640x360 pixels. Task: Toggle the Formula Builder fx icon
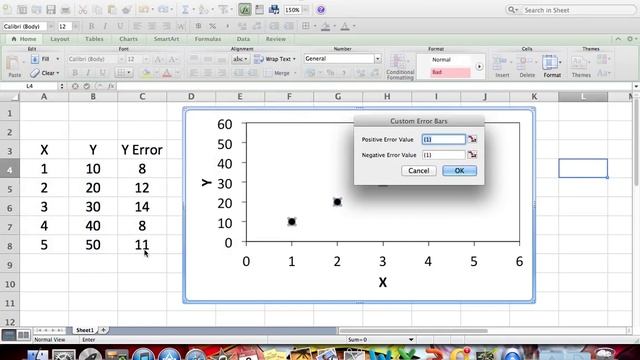pos(245,10)
